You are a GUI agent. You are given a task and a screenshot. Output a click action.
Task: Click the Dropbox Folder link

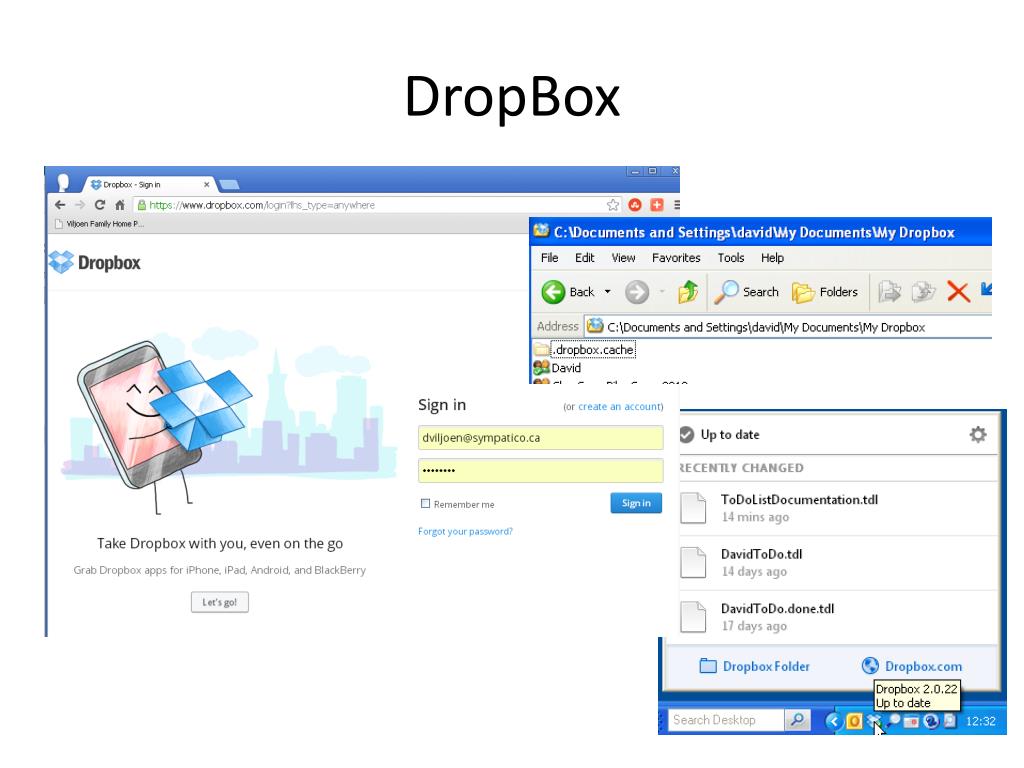pyautogui.click(x=754, y=666)
